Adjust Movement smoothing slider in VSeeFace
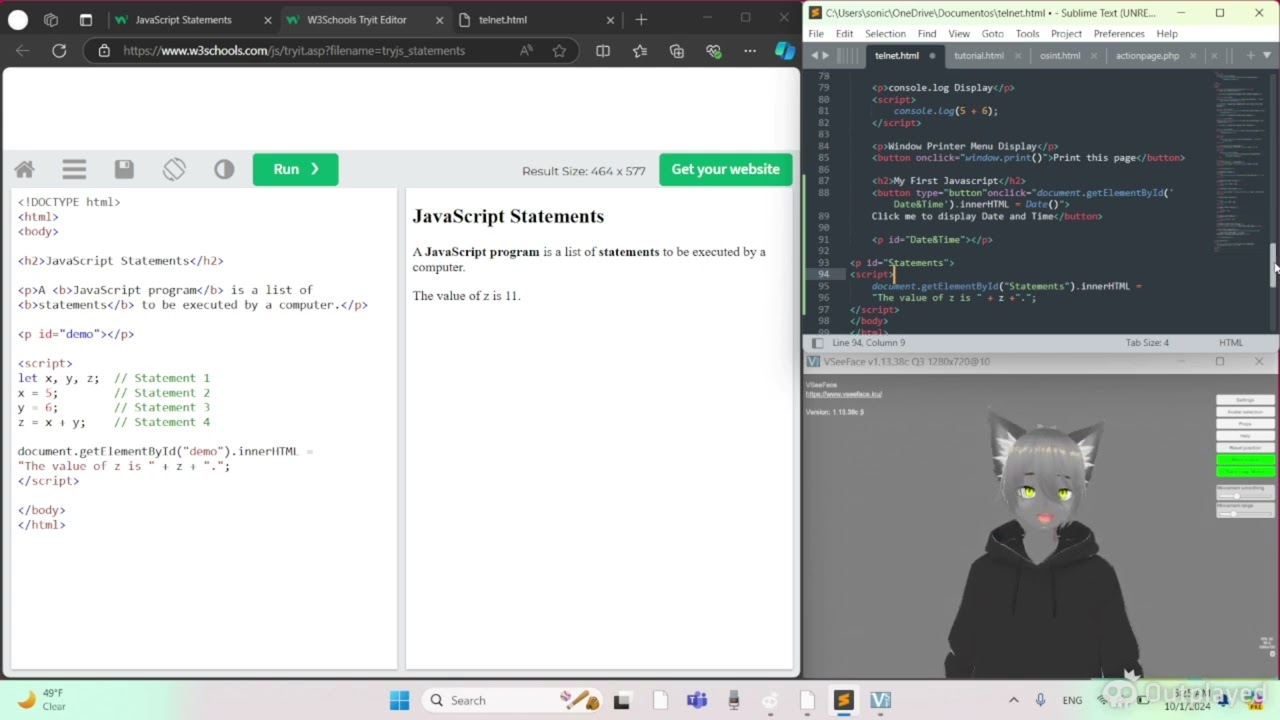Screen dimensions: 1280x720 tap(1245, 496)
